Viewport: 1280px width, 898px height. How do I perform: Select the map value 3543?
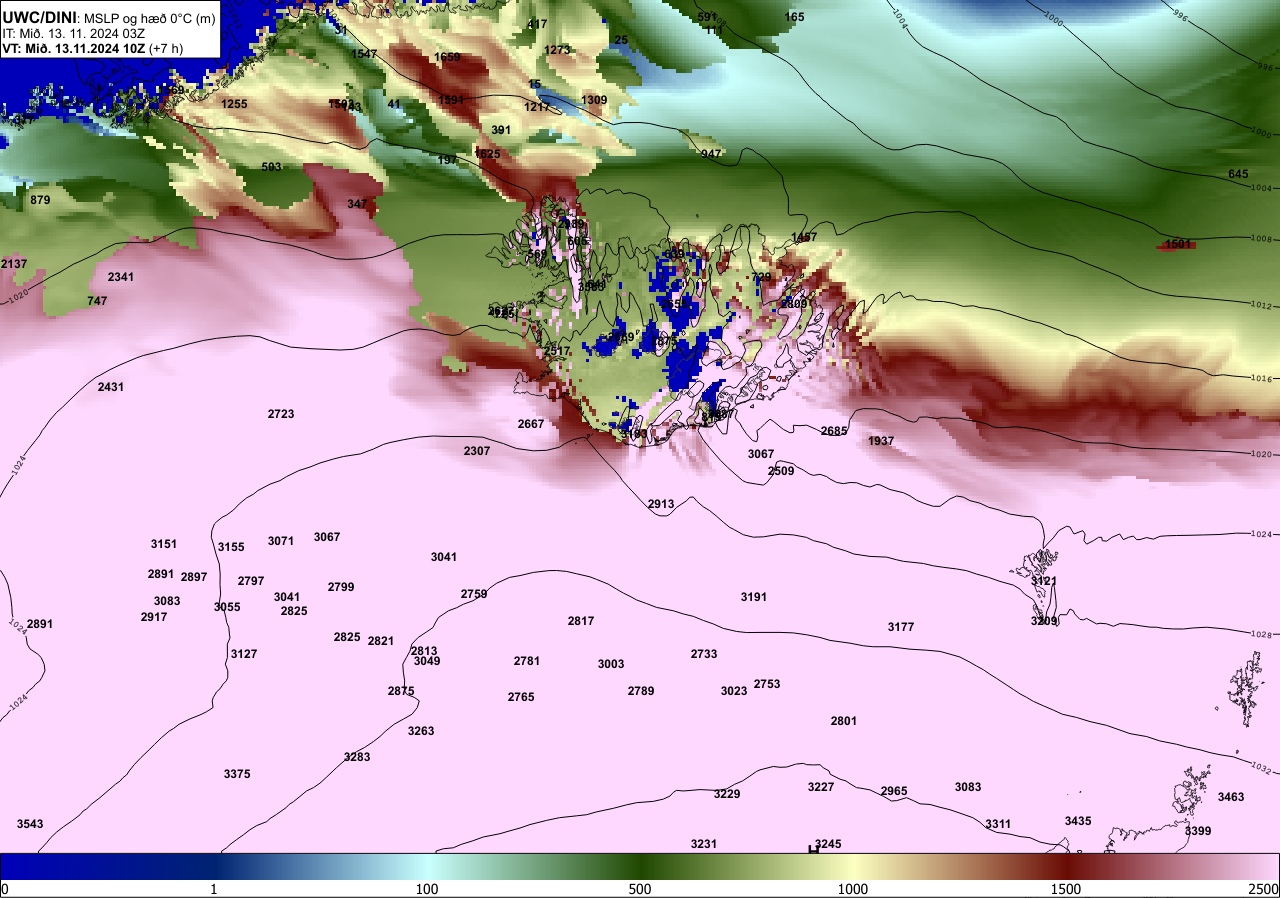(x=30, y=824)
